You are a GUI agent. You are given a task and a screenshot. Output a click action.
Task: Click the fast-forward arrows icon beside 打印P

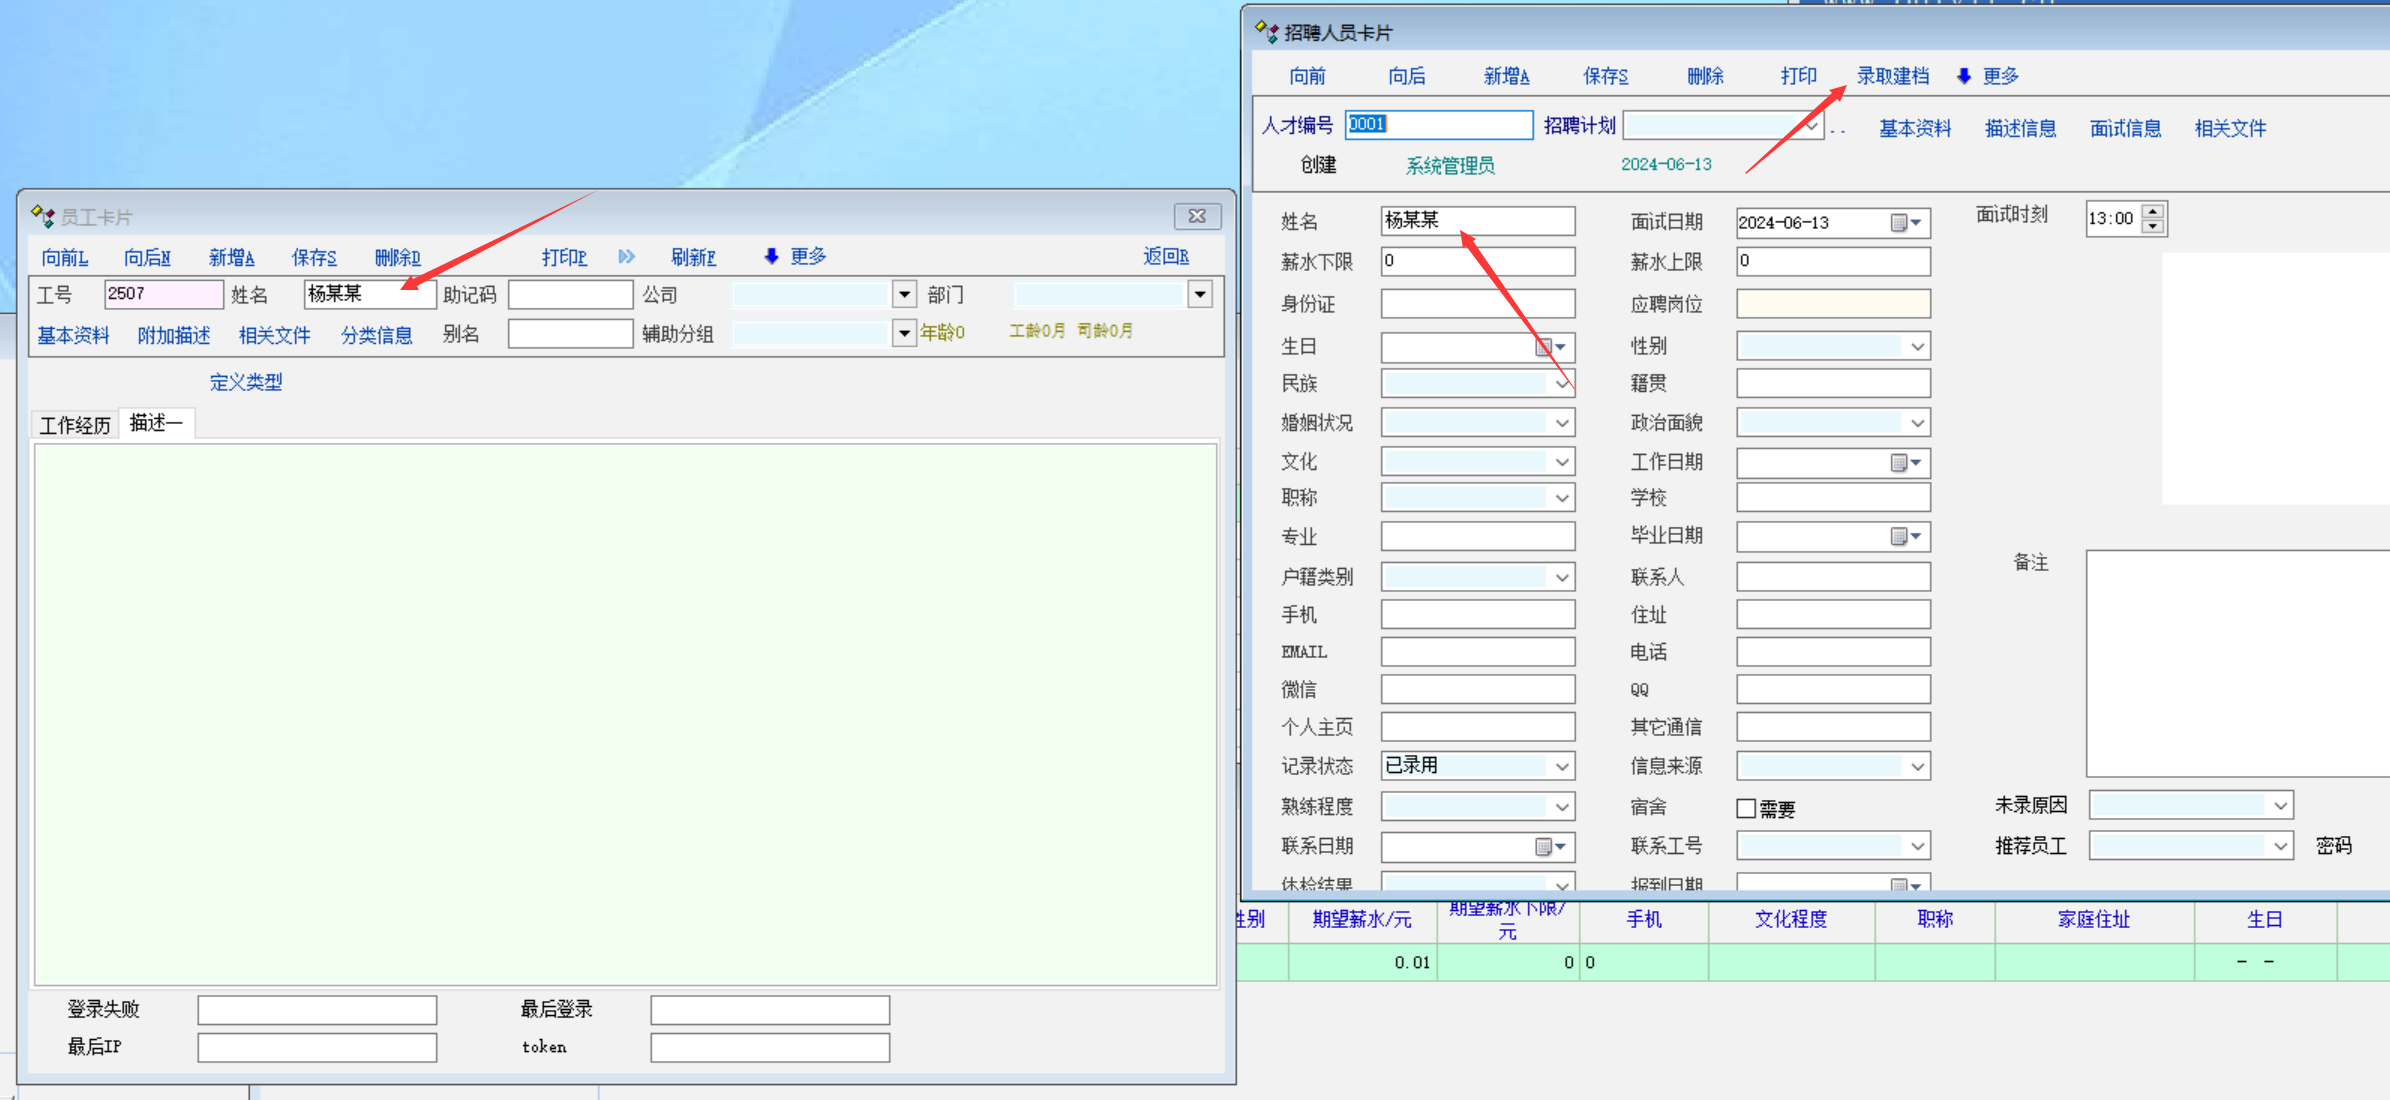[626, 257]
